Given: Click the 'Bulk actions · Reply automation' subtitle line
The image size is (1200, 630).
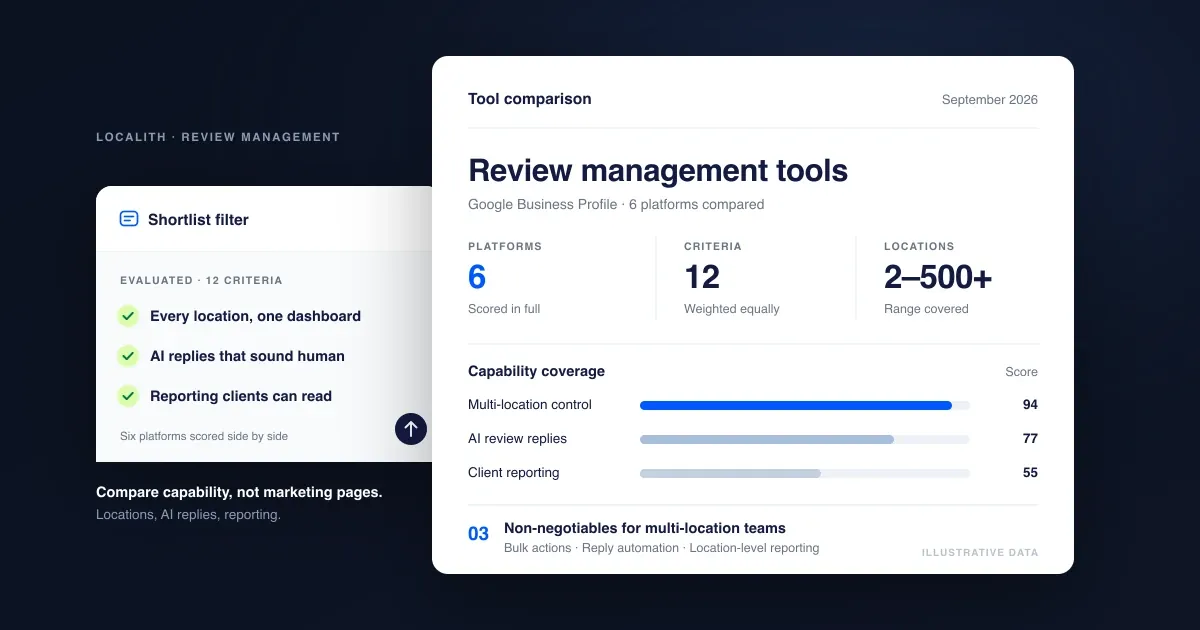Looking at the screenshot, I should 661,548.
